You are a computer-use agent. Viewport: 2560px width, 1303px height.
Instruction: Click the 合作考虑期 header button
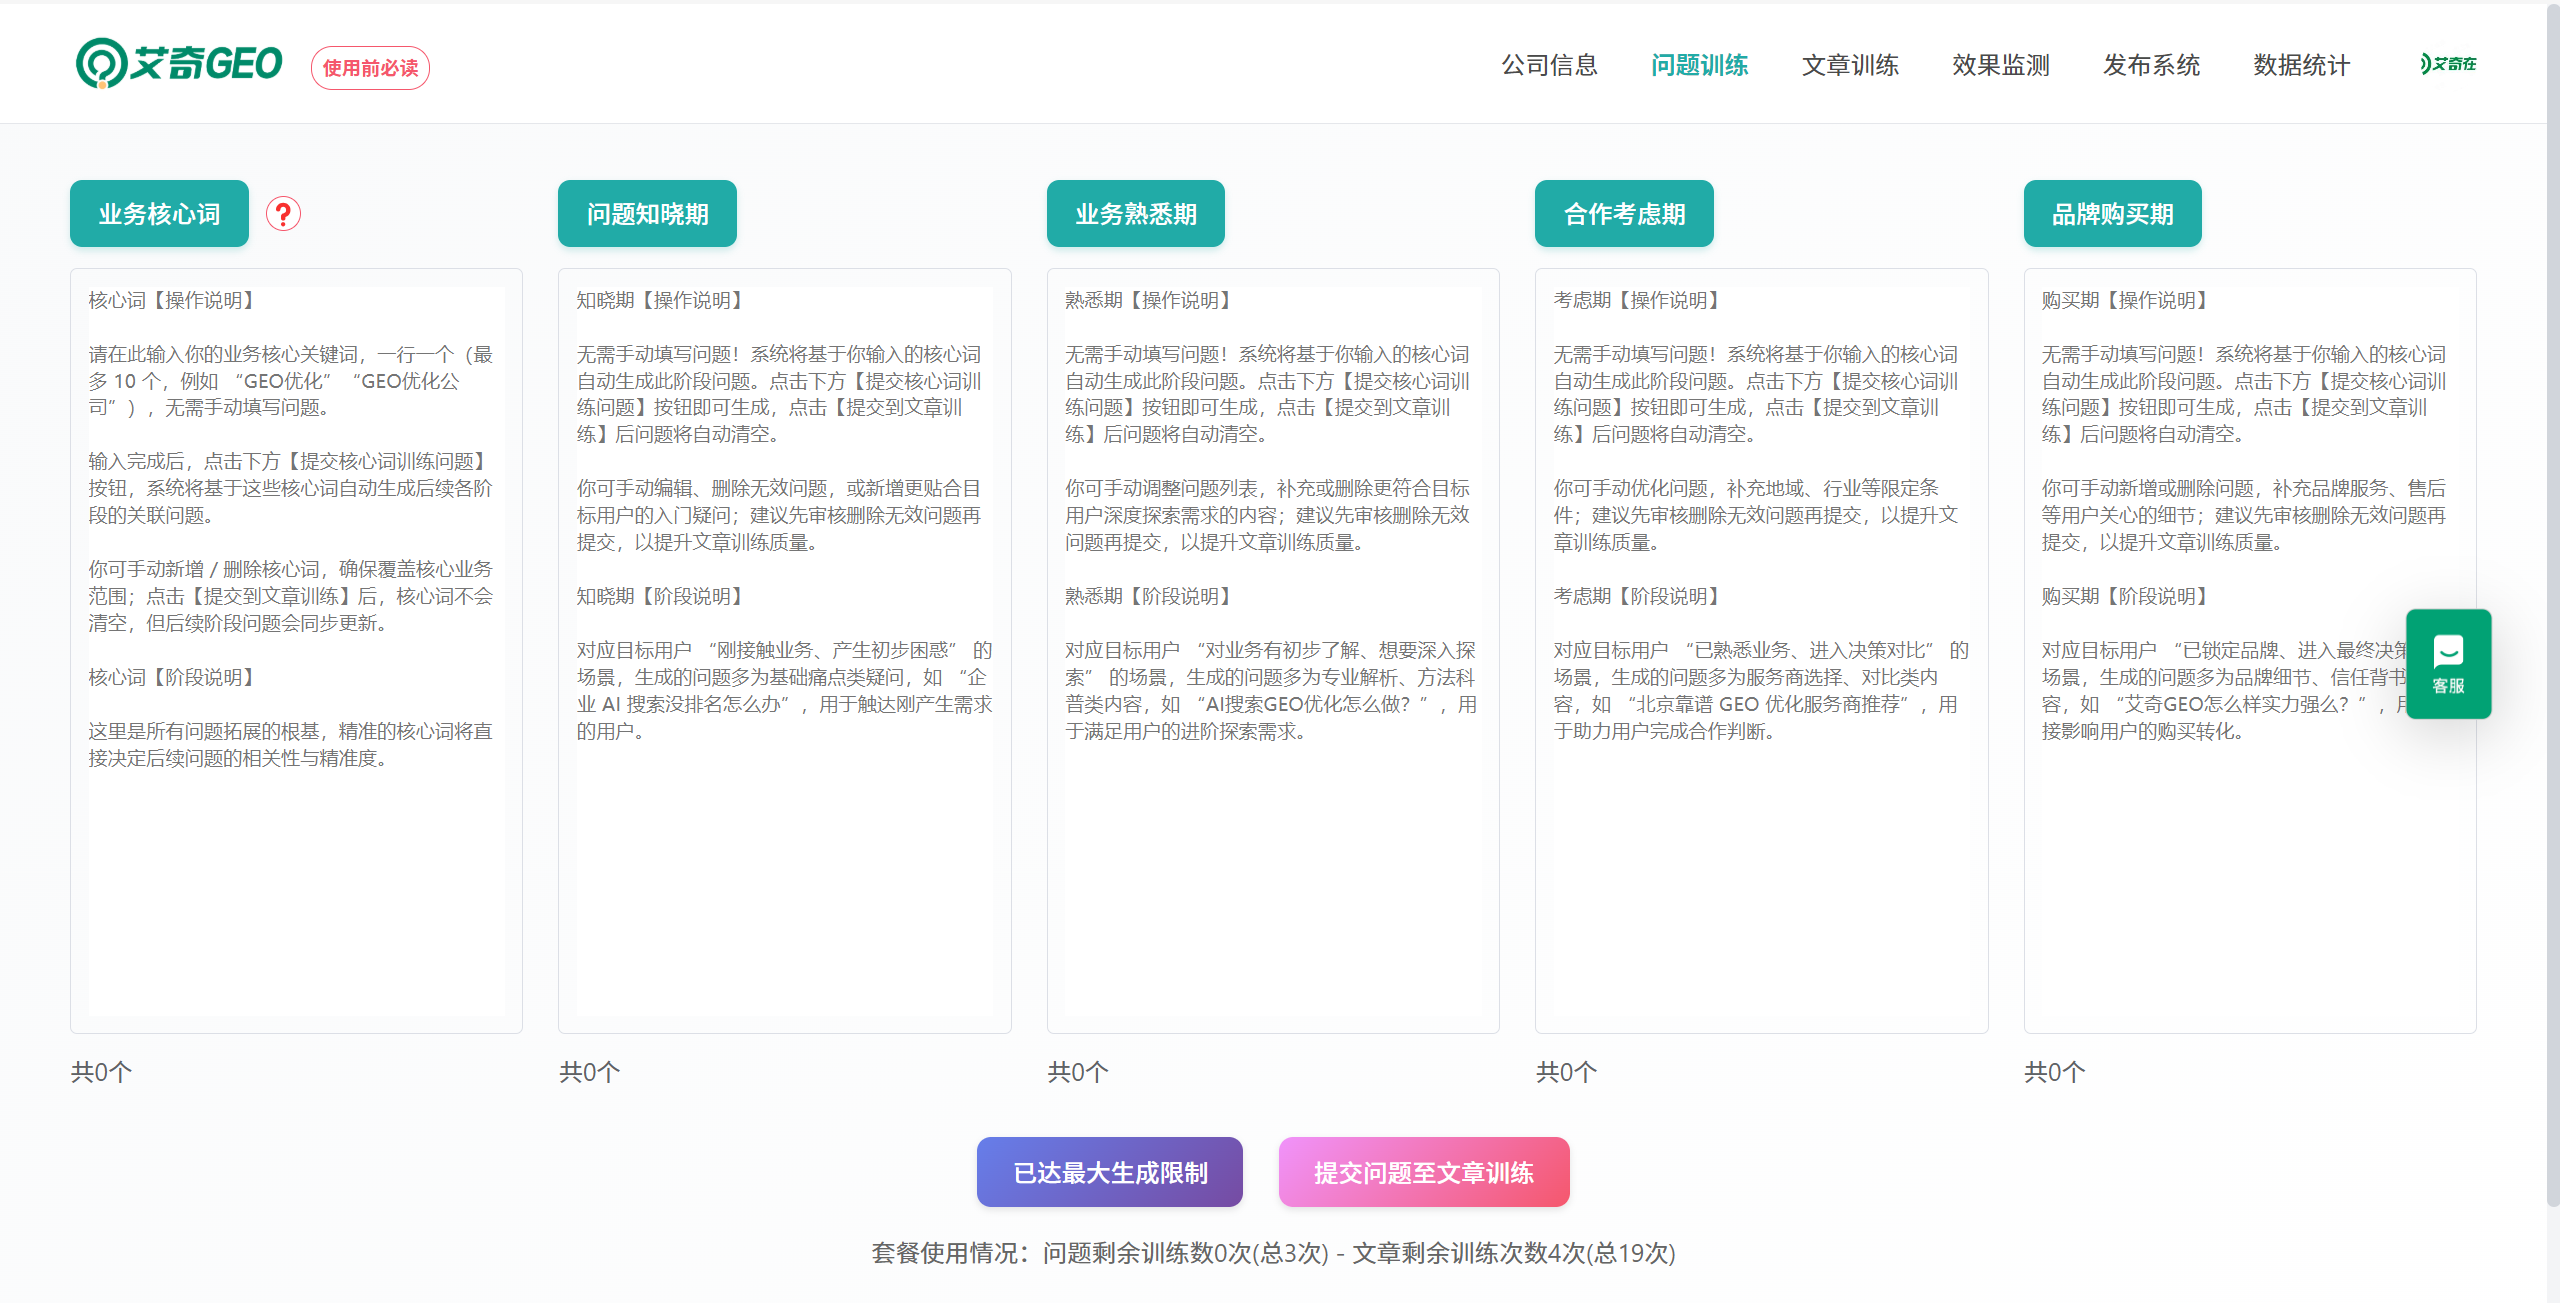(1624, 214)
